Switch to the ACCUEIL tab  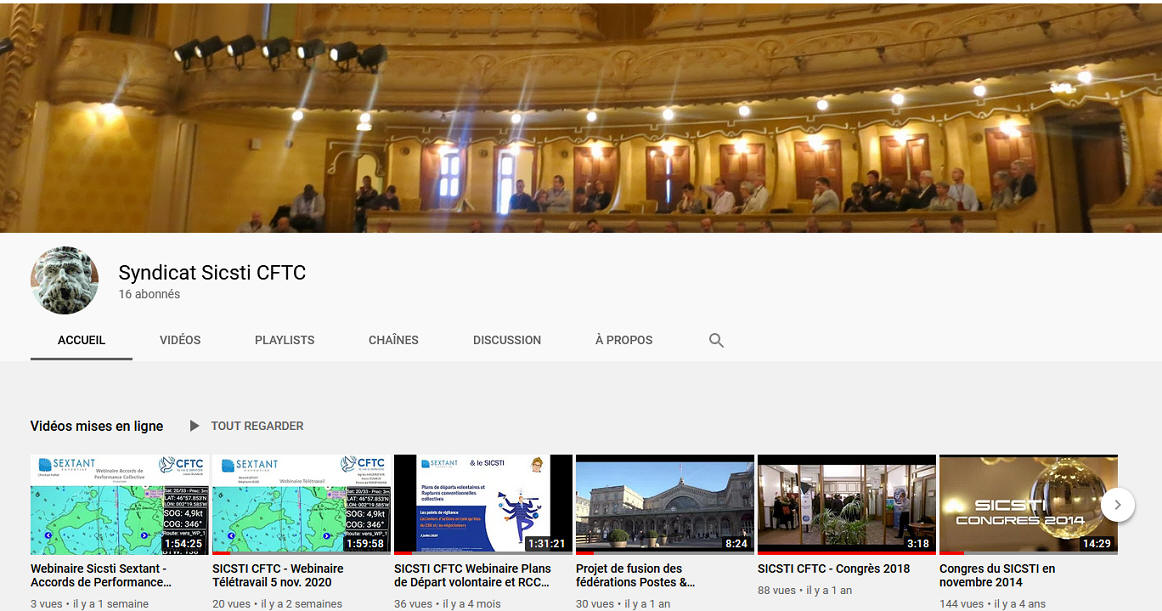[x=82, y=340]
